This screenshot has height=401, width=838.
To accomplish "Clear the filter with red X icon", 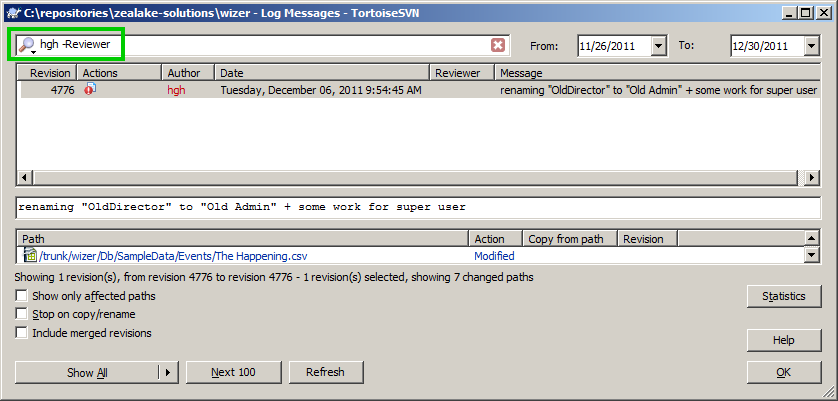I will pos(498,45).
